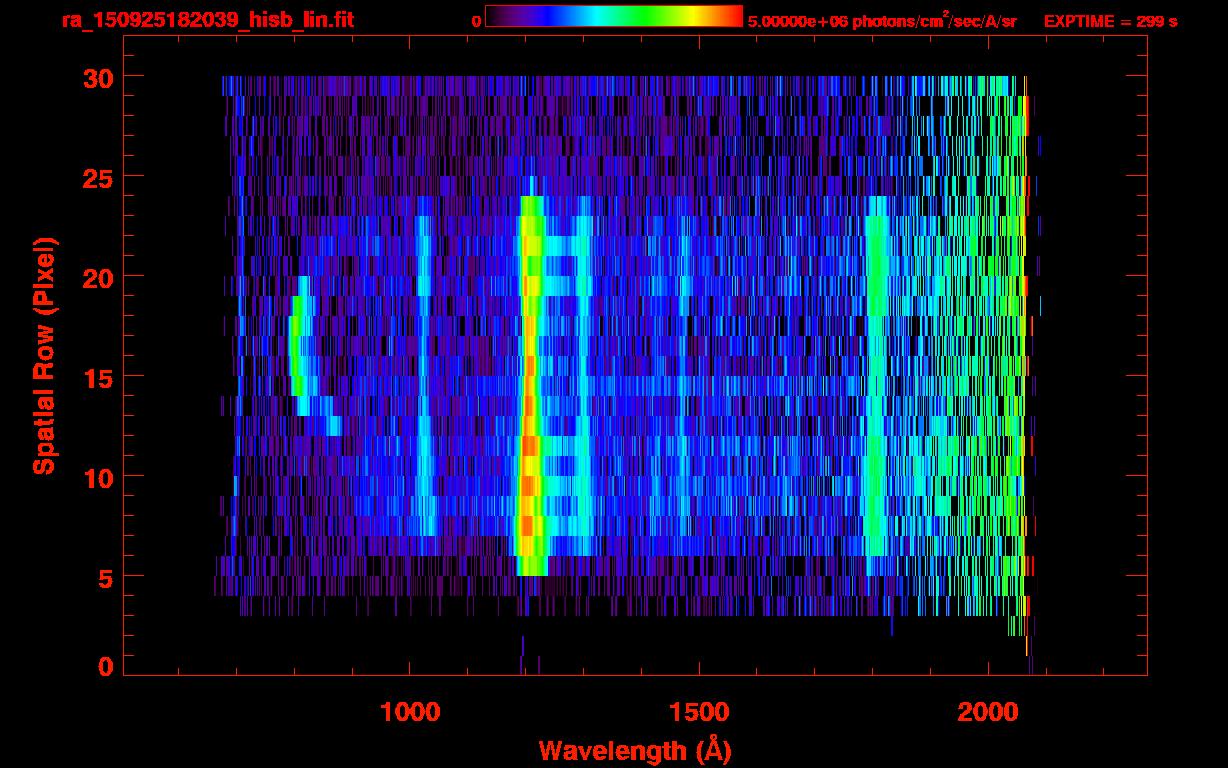Click the cyan emission band near 1800 Å
1228x768 pixels.
[x=877, y=385]
